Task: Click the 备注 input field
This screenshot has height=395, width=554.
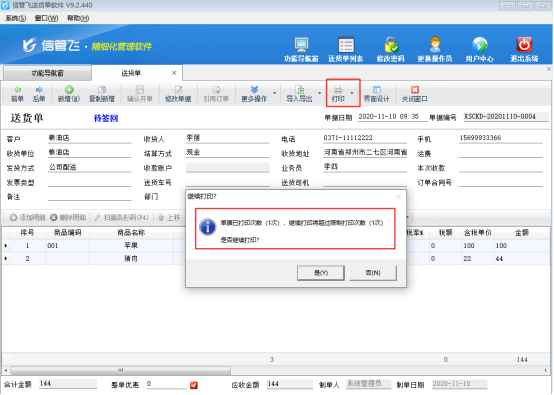Action: point(89,196)
